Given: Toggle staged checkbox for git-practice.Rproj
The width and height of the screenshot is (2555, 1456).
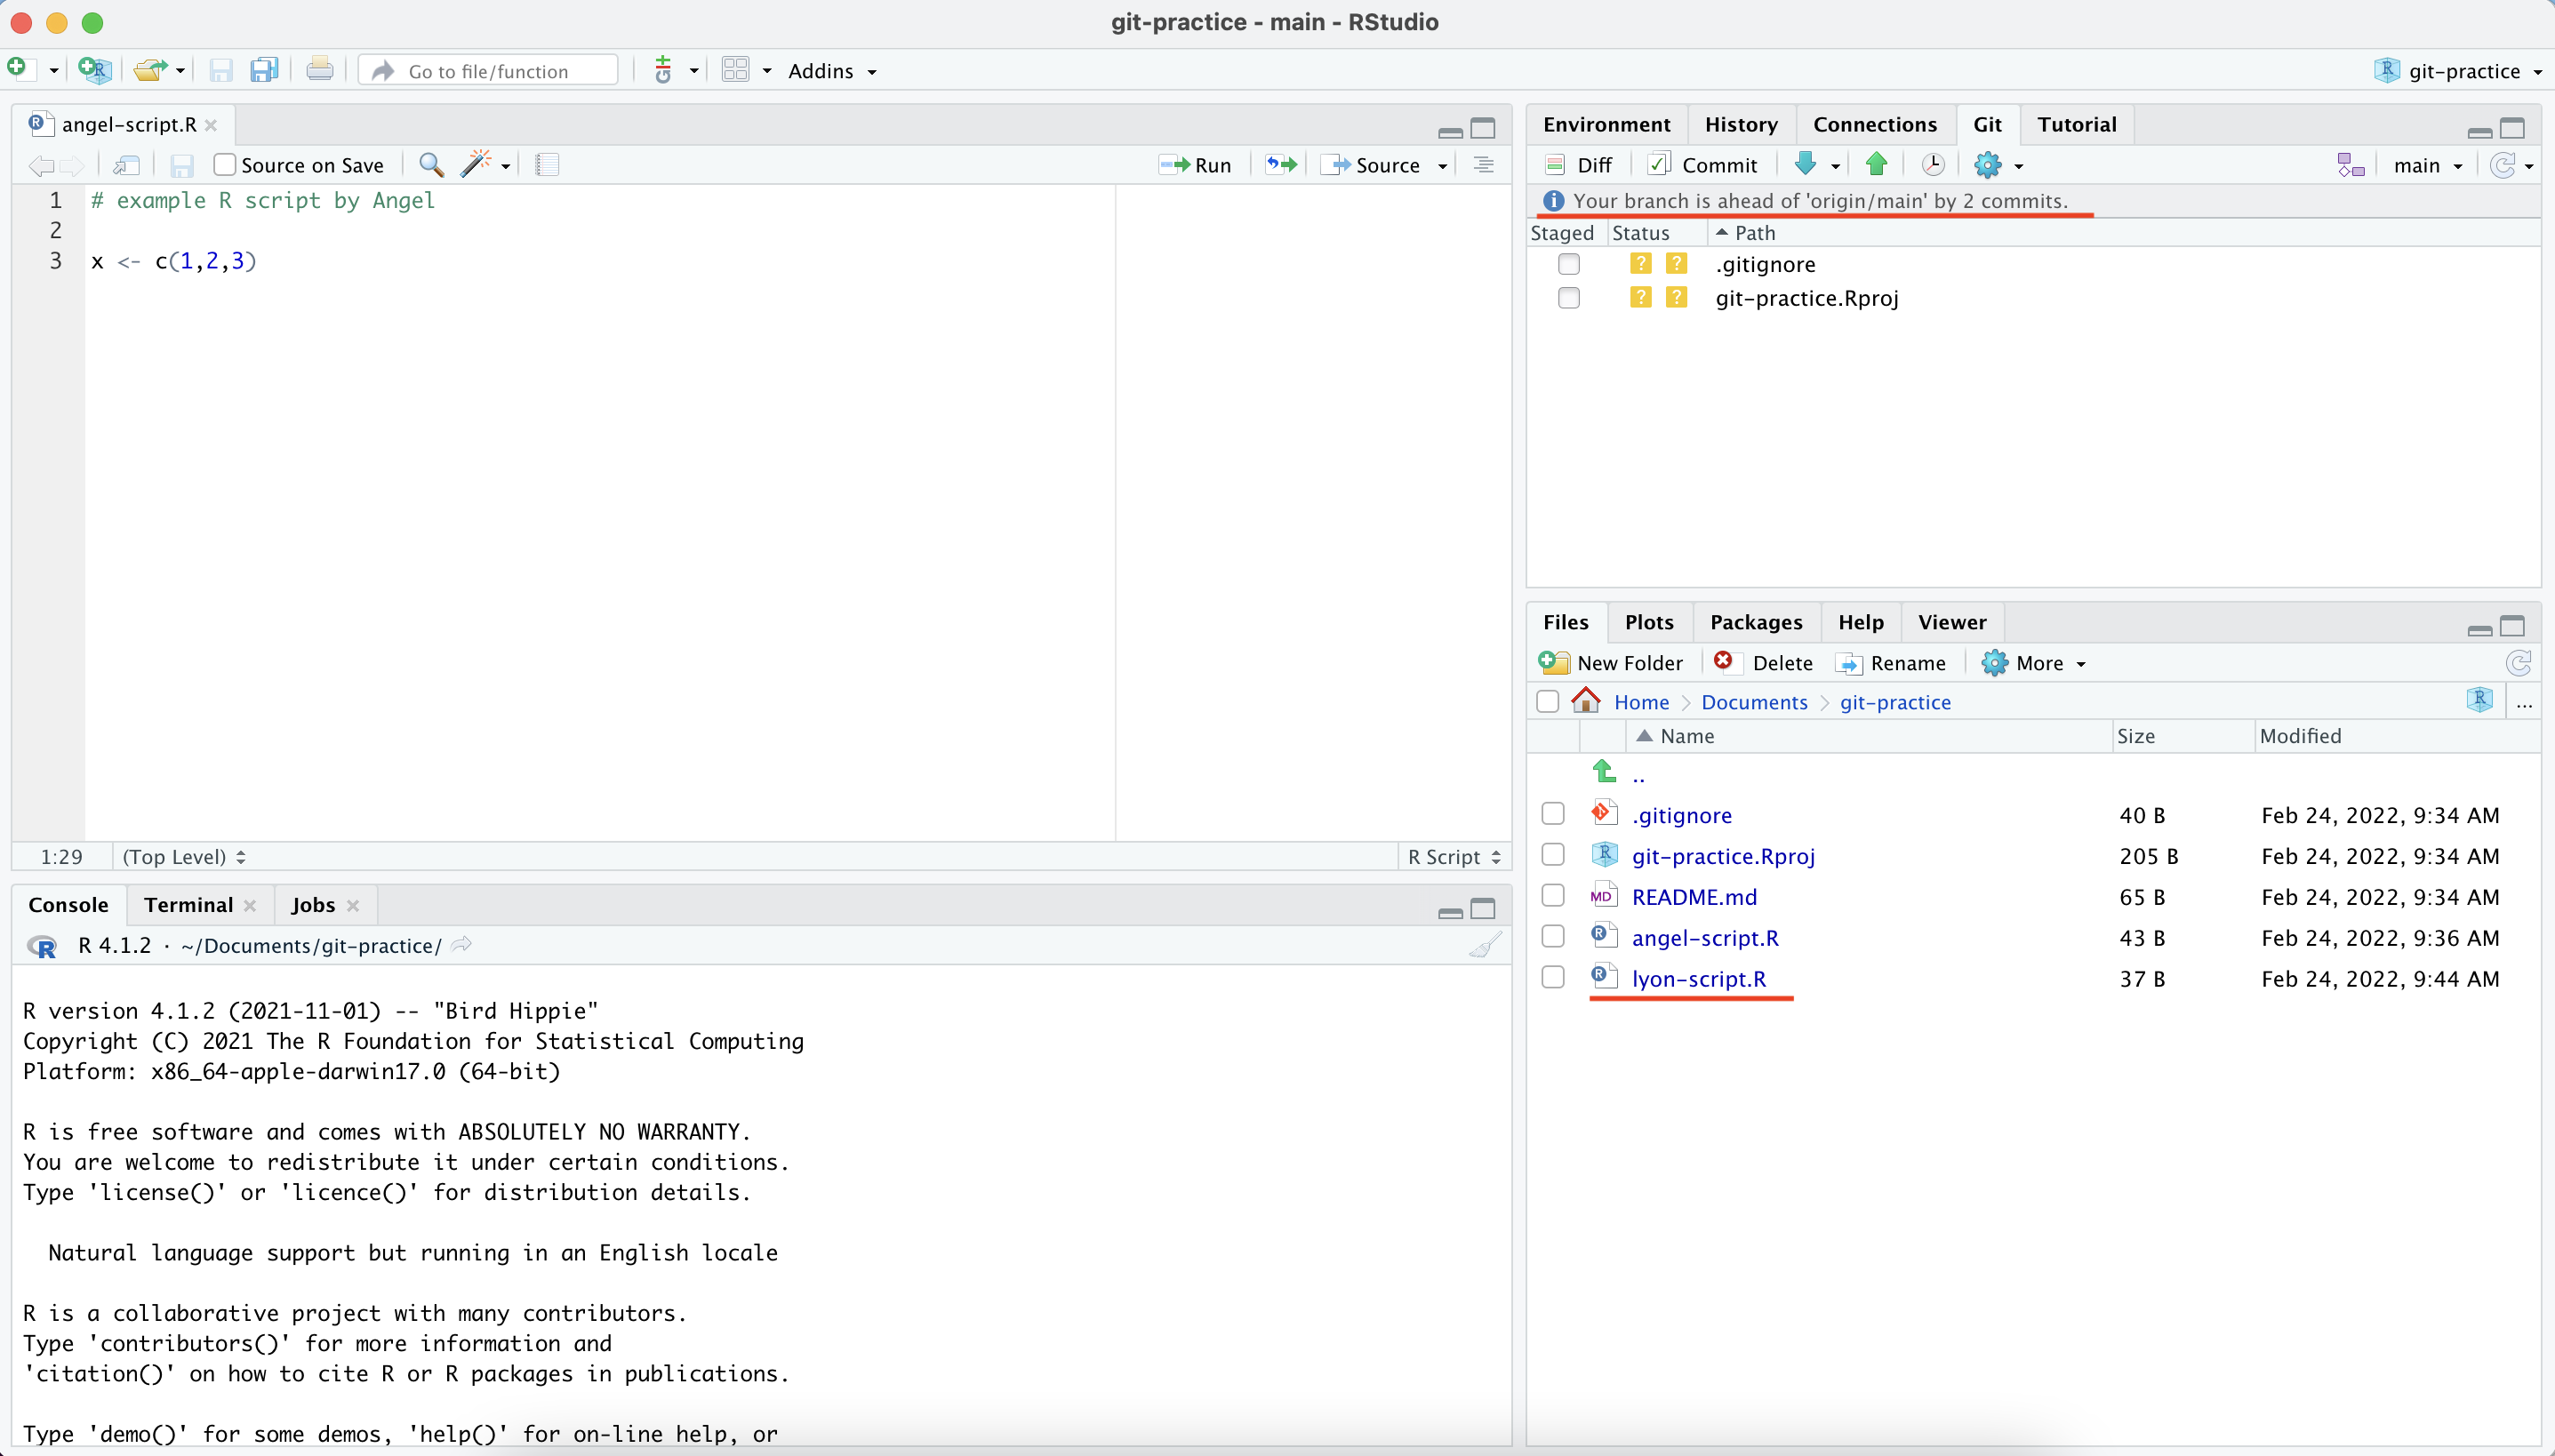Looking at the screenshot, I should coord(1567,297).
